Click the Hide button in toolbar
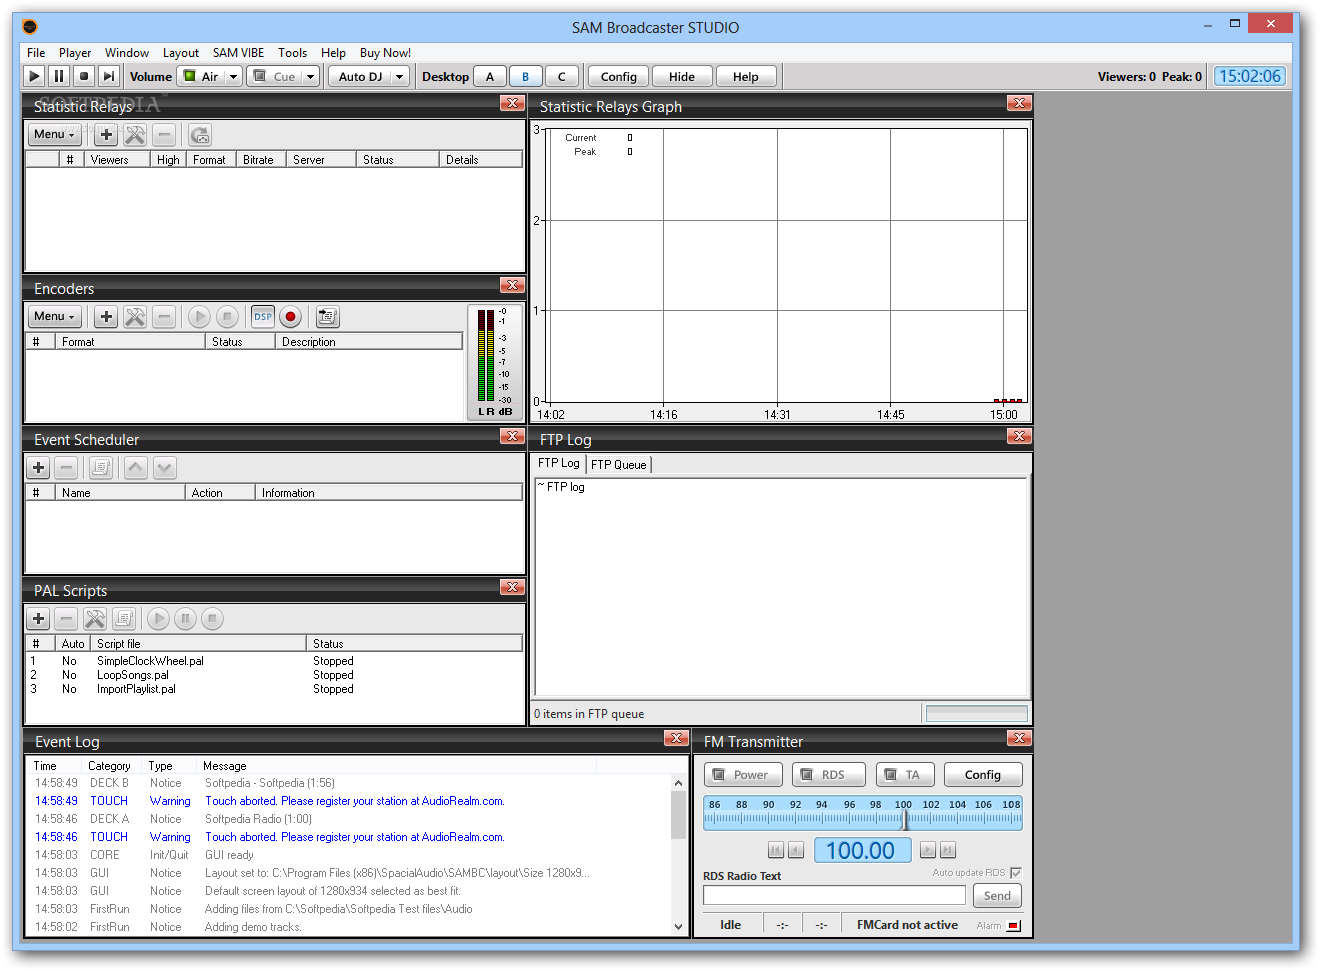 pyautogui.click(x=682, y=76)
